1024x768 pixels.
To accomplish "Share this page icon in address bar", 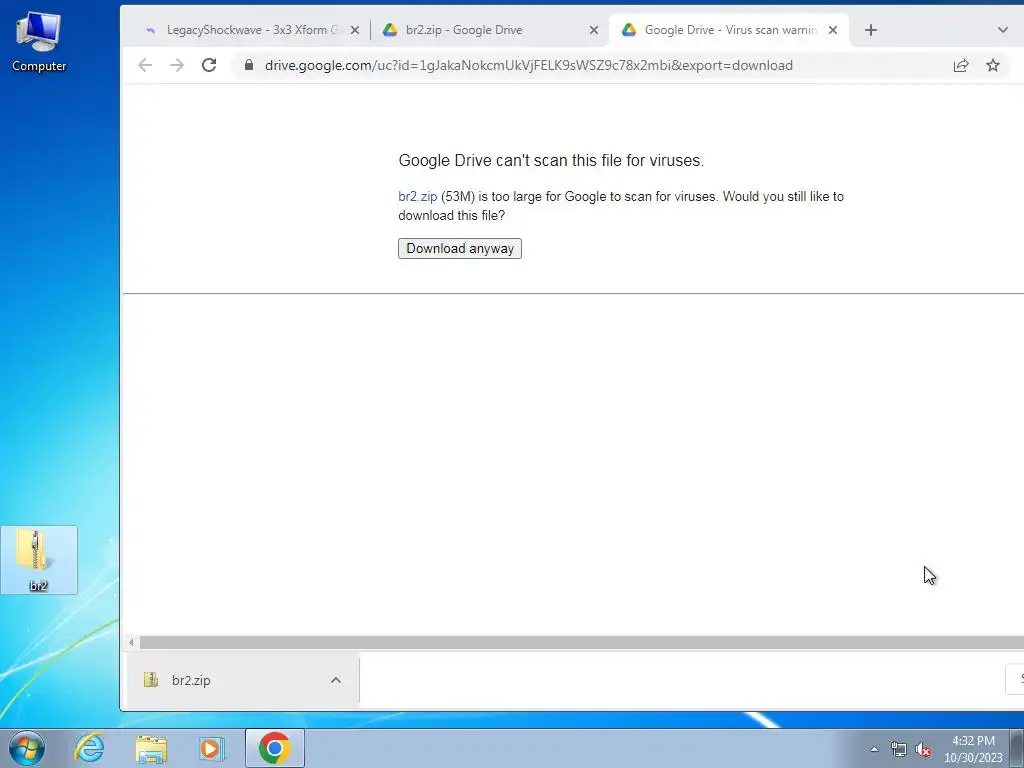I will click(x=961, y=65).
